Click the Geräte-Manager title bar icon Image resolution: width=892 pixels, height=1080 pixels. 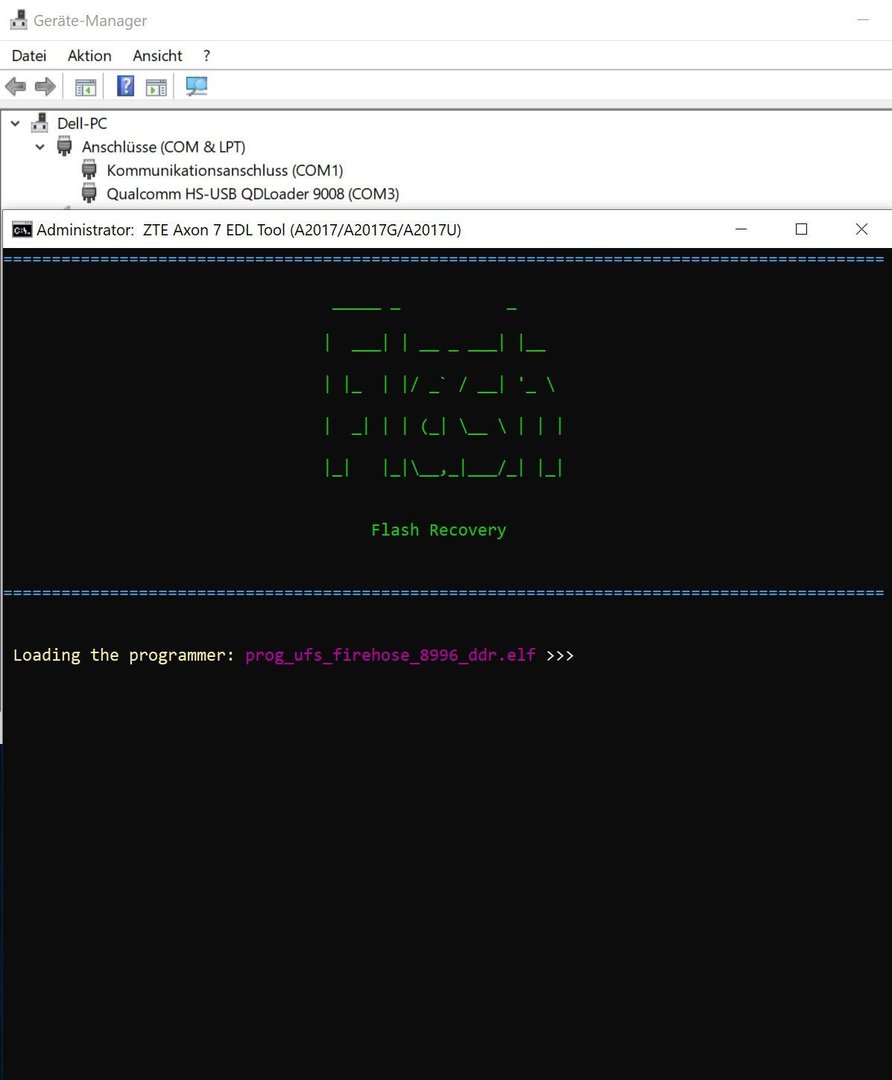coord(19,21)
